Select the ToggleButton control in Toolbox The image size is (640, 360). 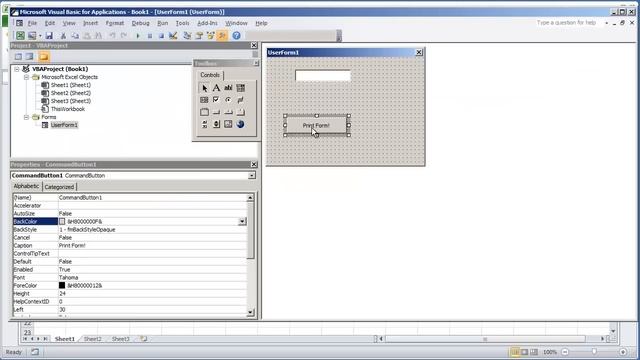240,100
